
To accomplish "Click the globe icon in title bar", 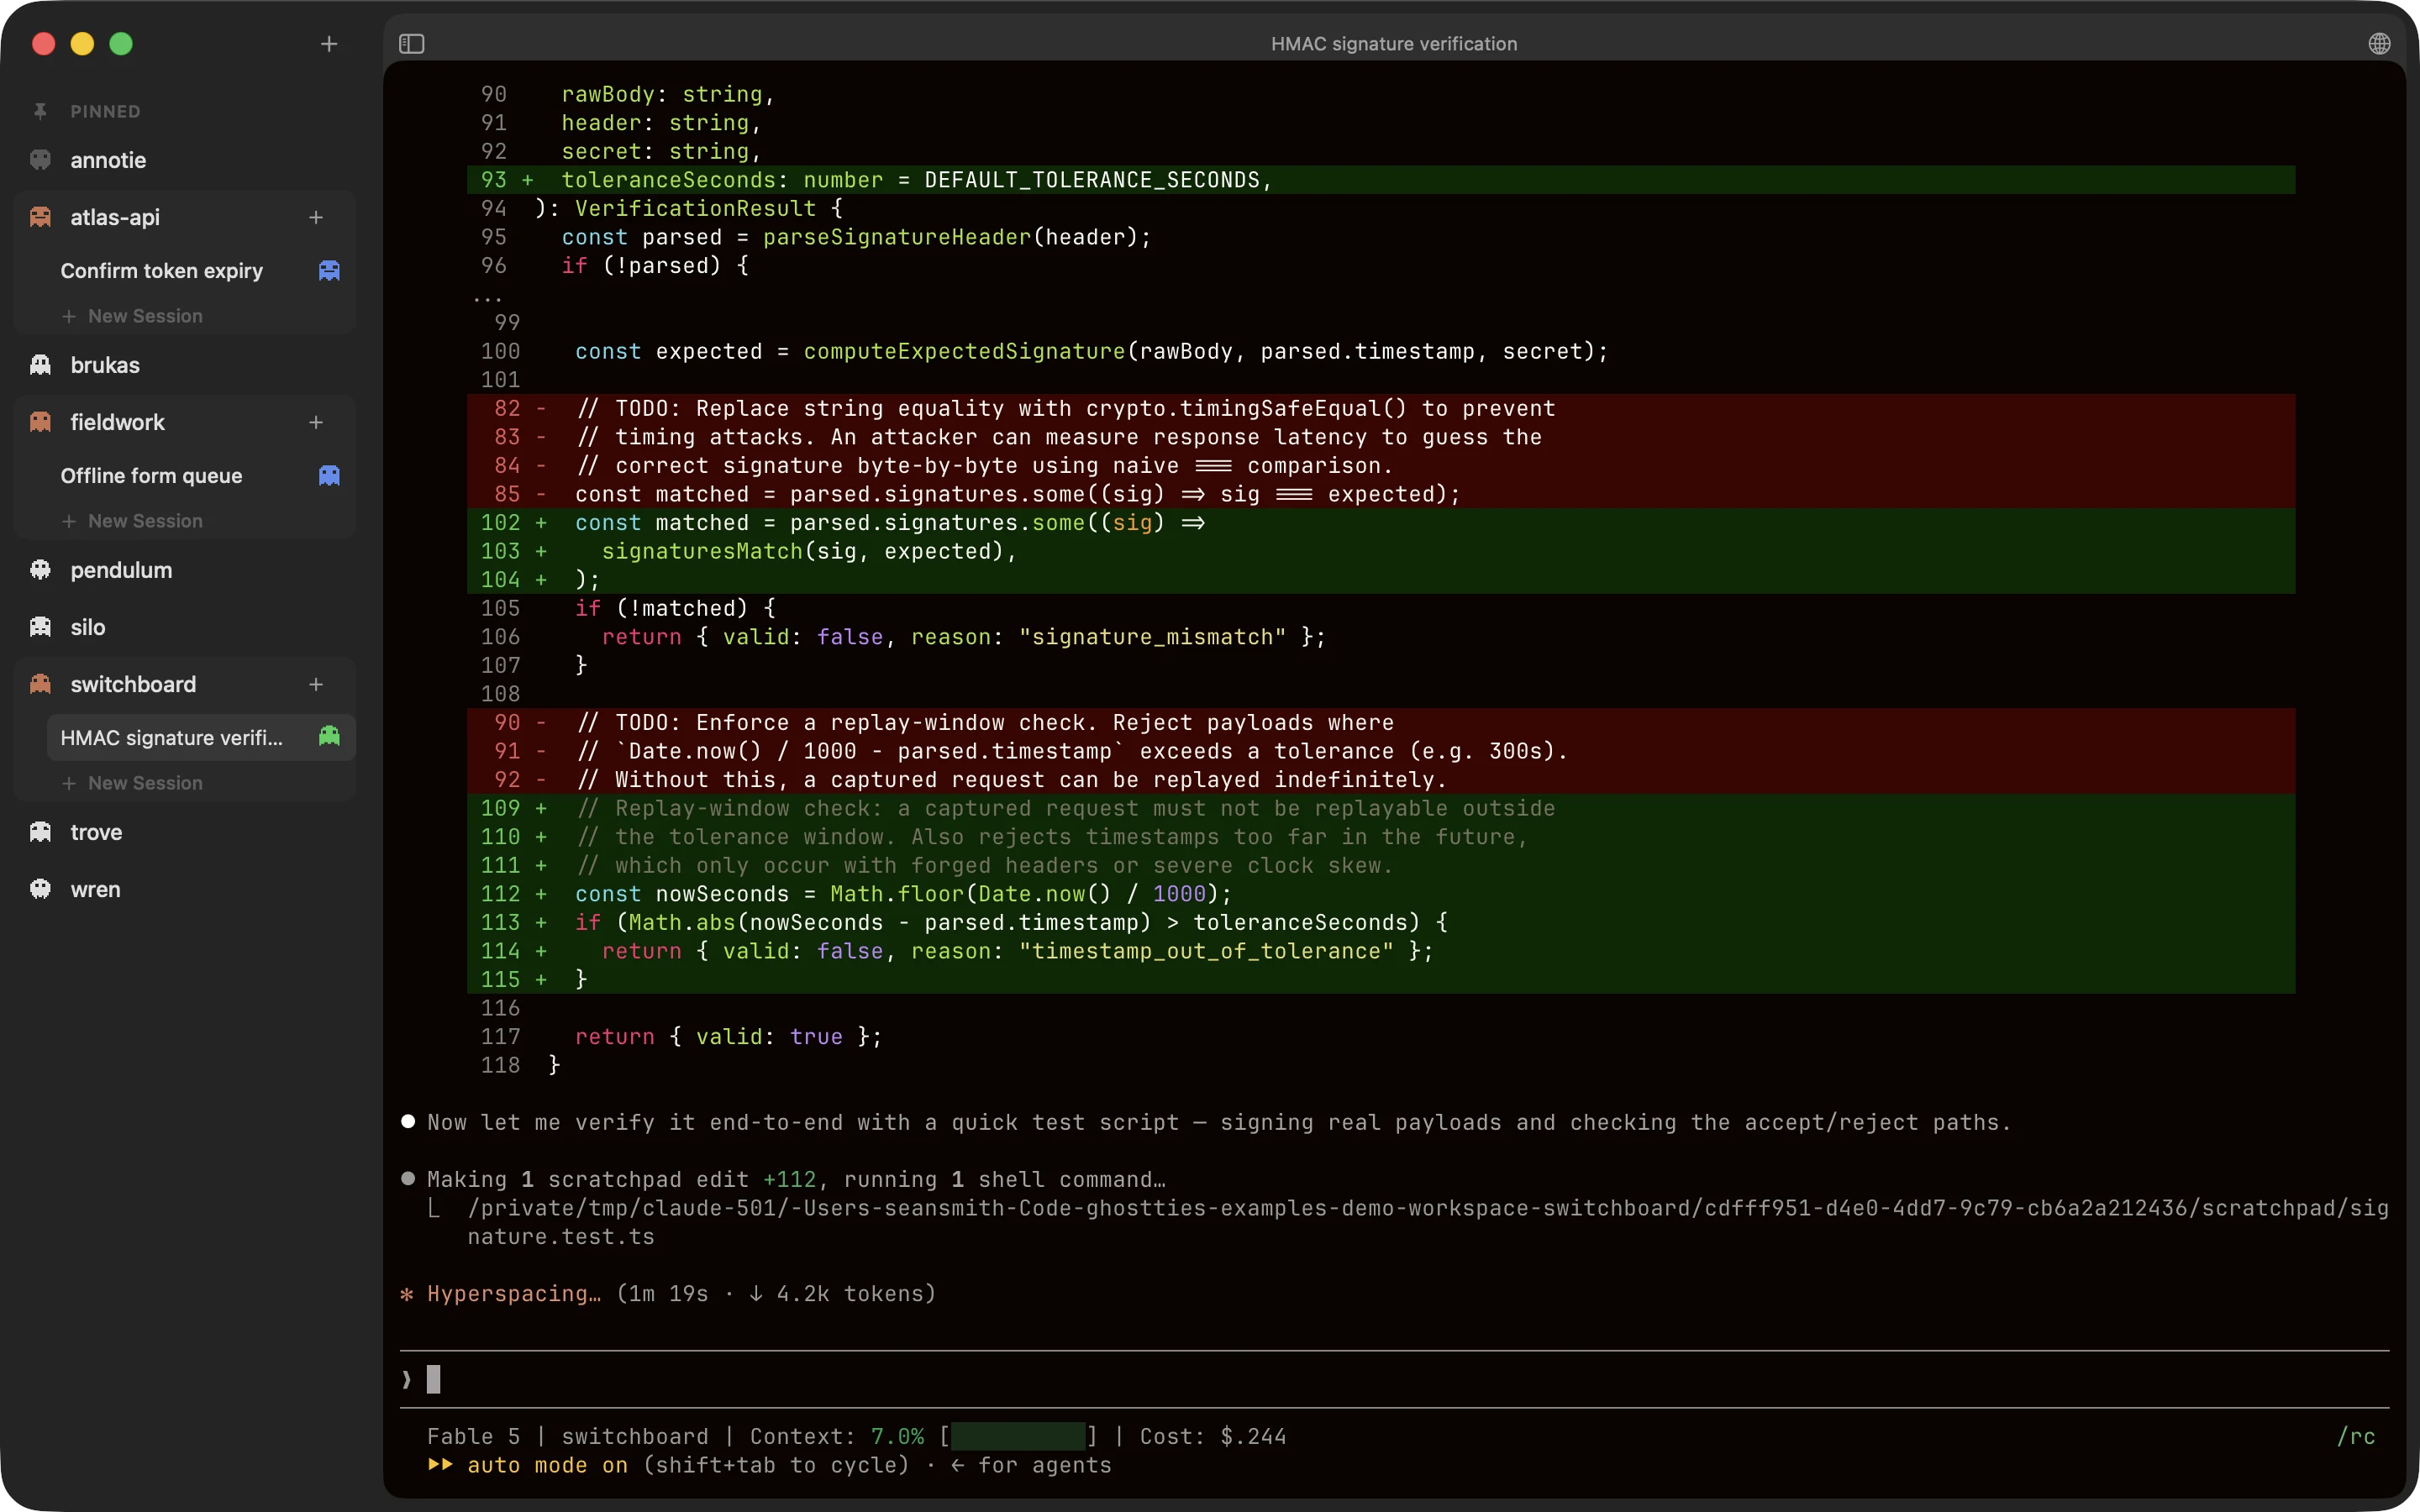I will click(x=2379, y=44).
